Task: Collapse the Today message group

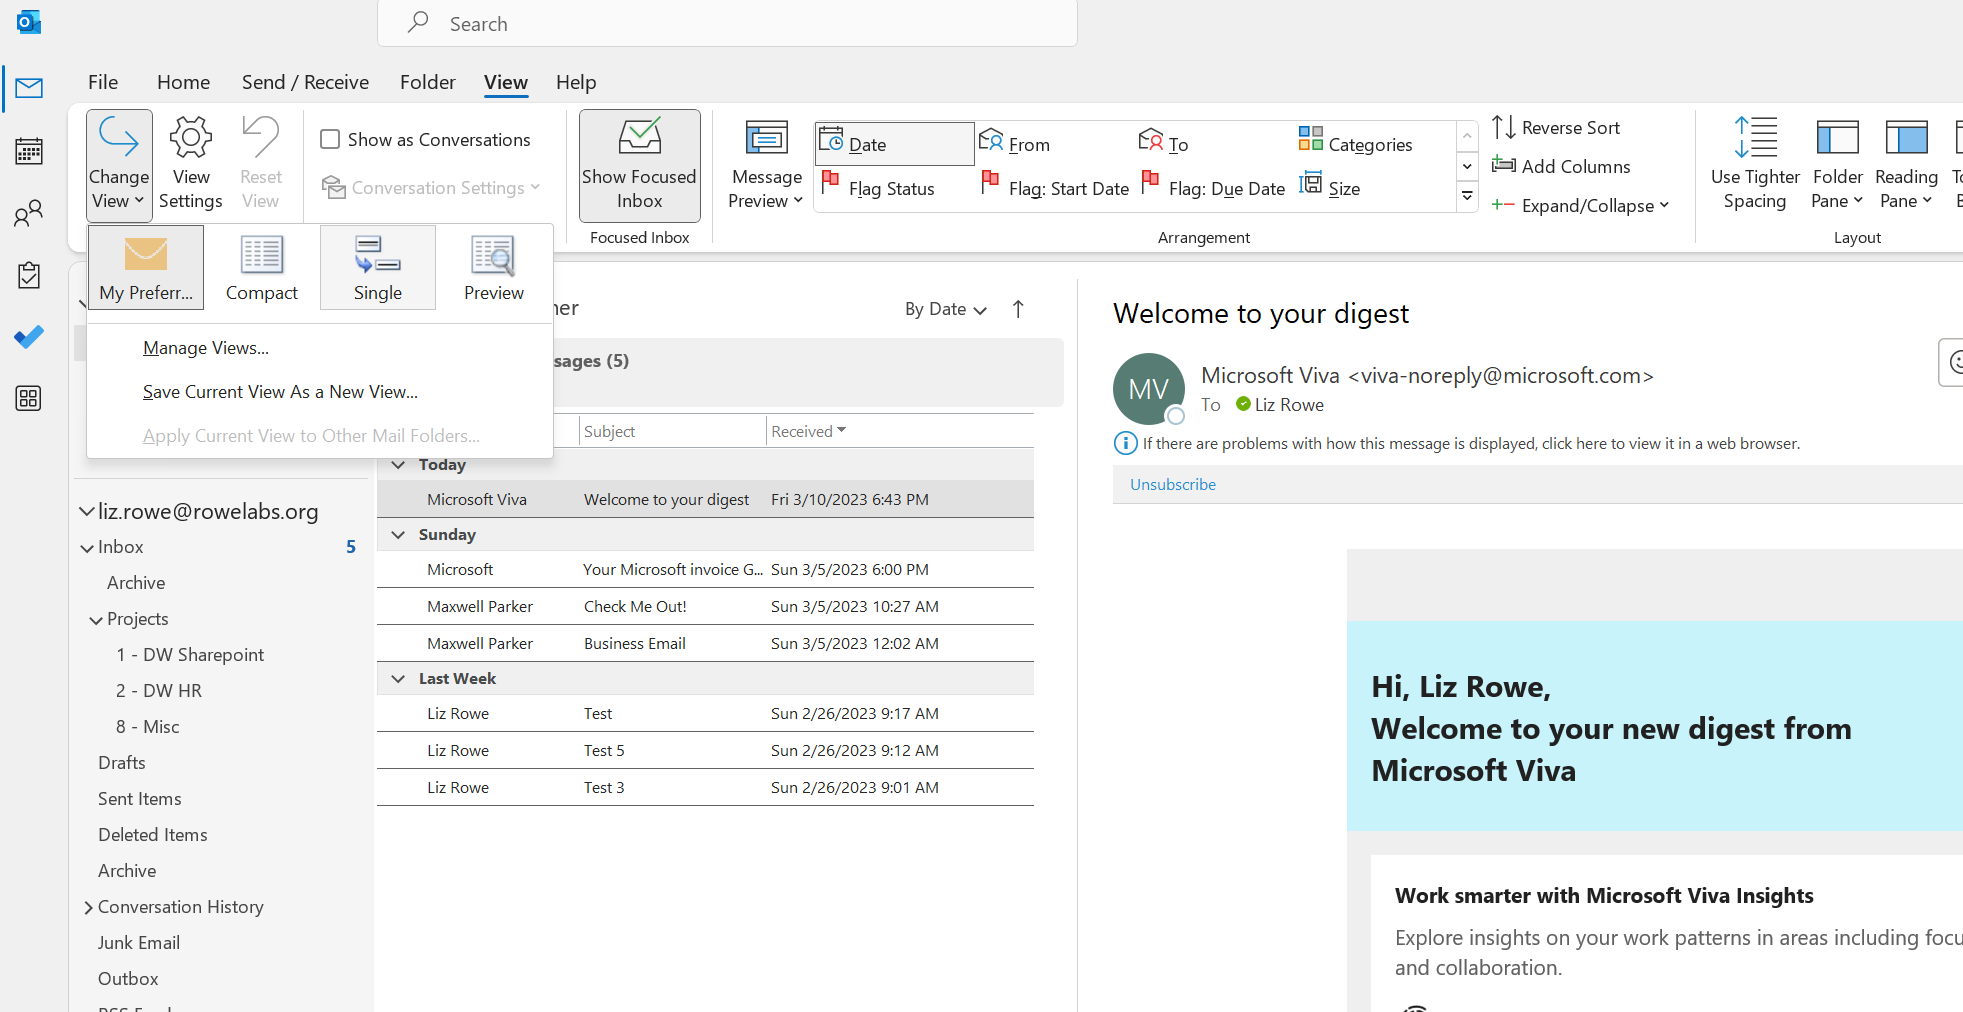Action: [x=398, y=464]
